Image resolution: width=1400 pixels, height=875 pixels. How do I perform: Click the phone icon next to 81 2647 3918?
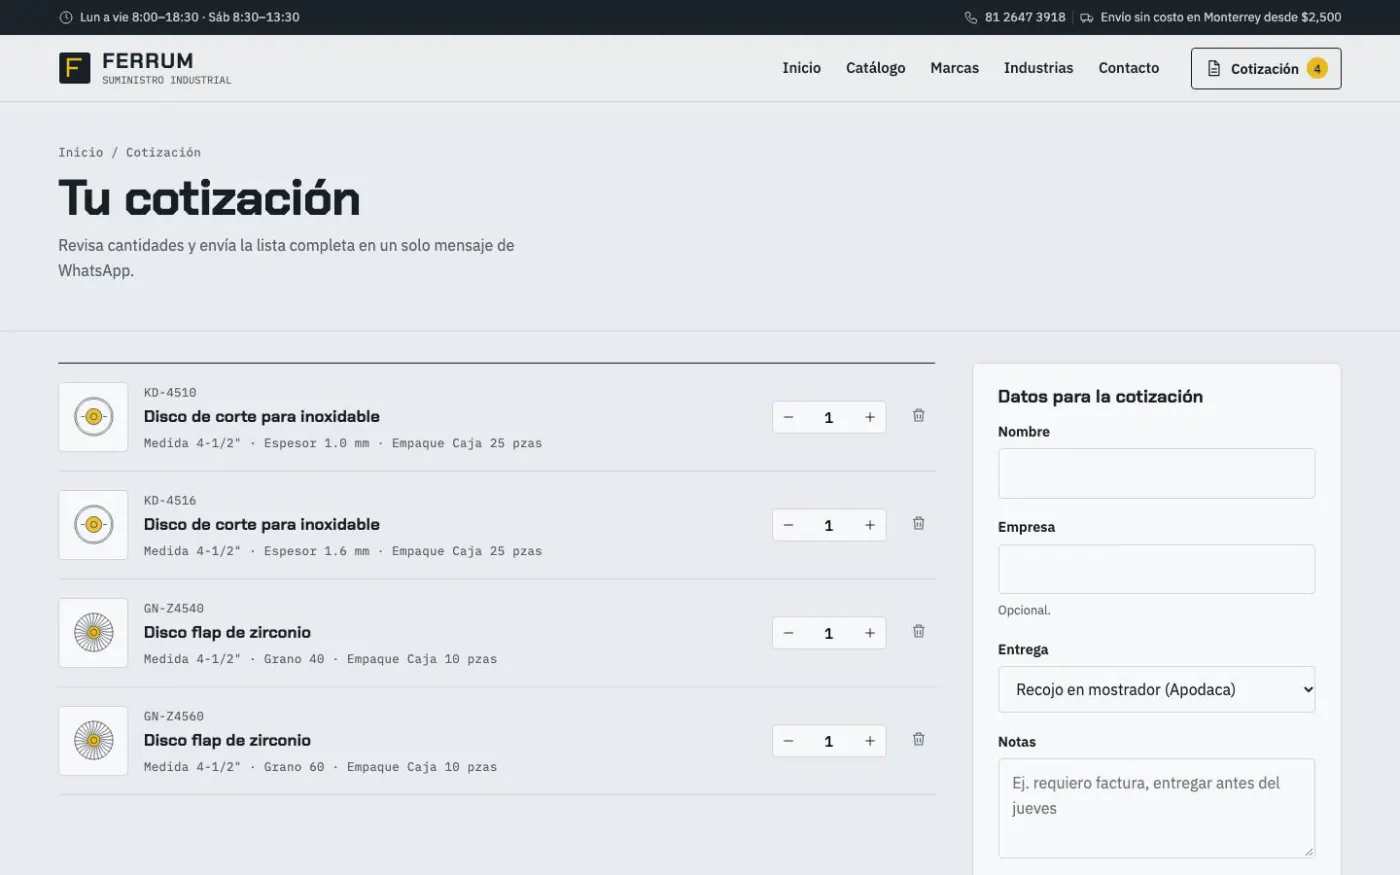pyautogui.click(x=971, y=17)
